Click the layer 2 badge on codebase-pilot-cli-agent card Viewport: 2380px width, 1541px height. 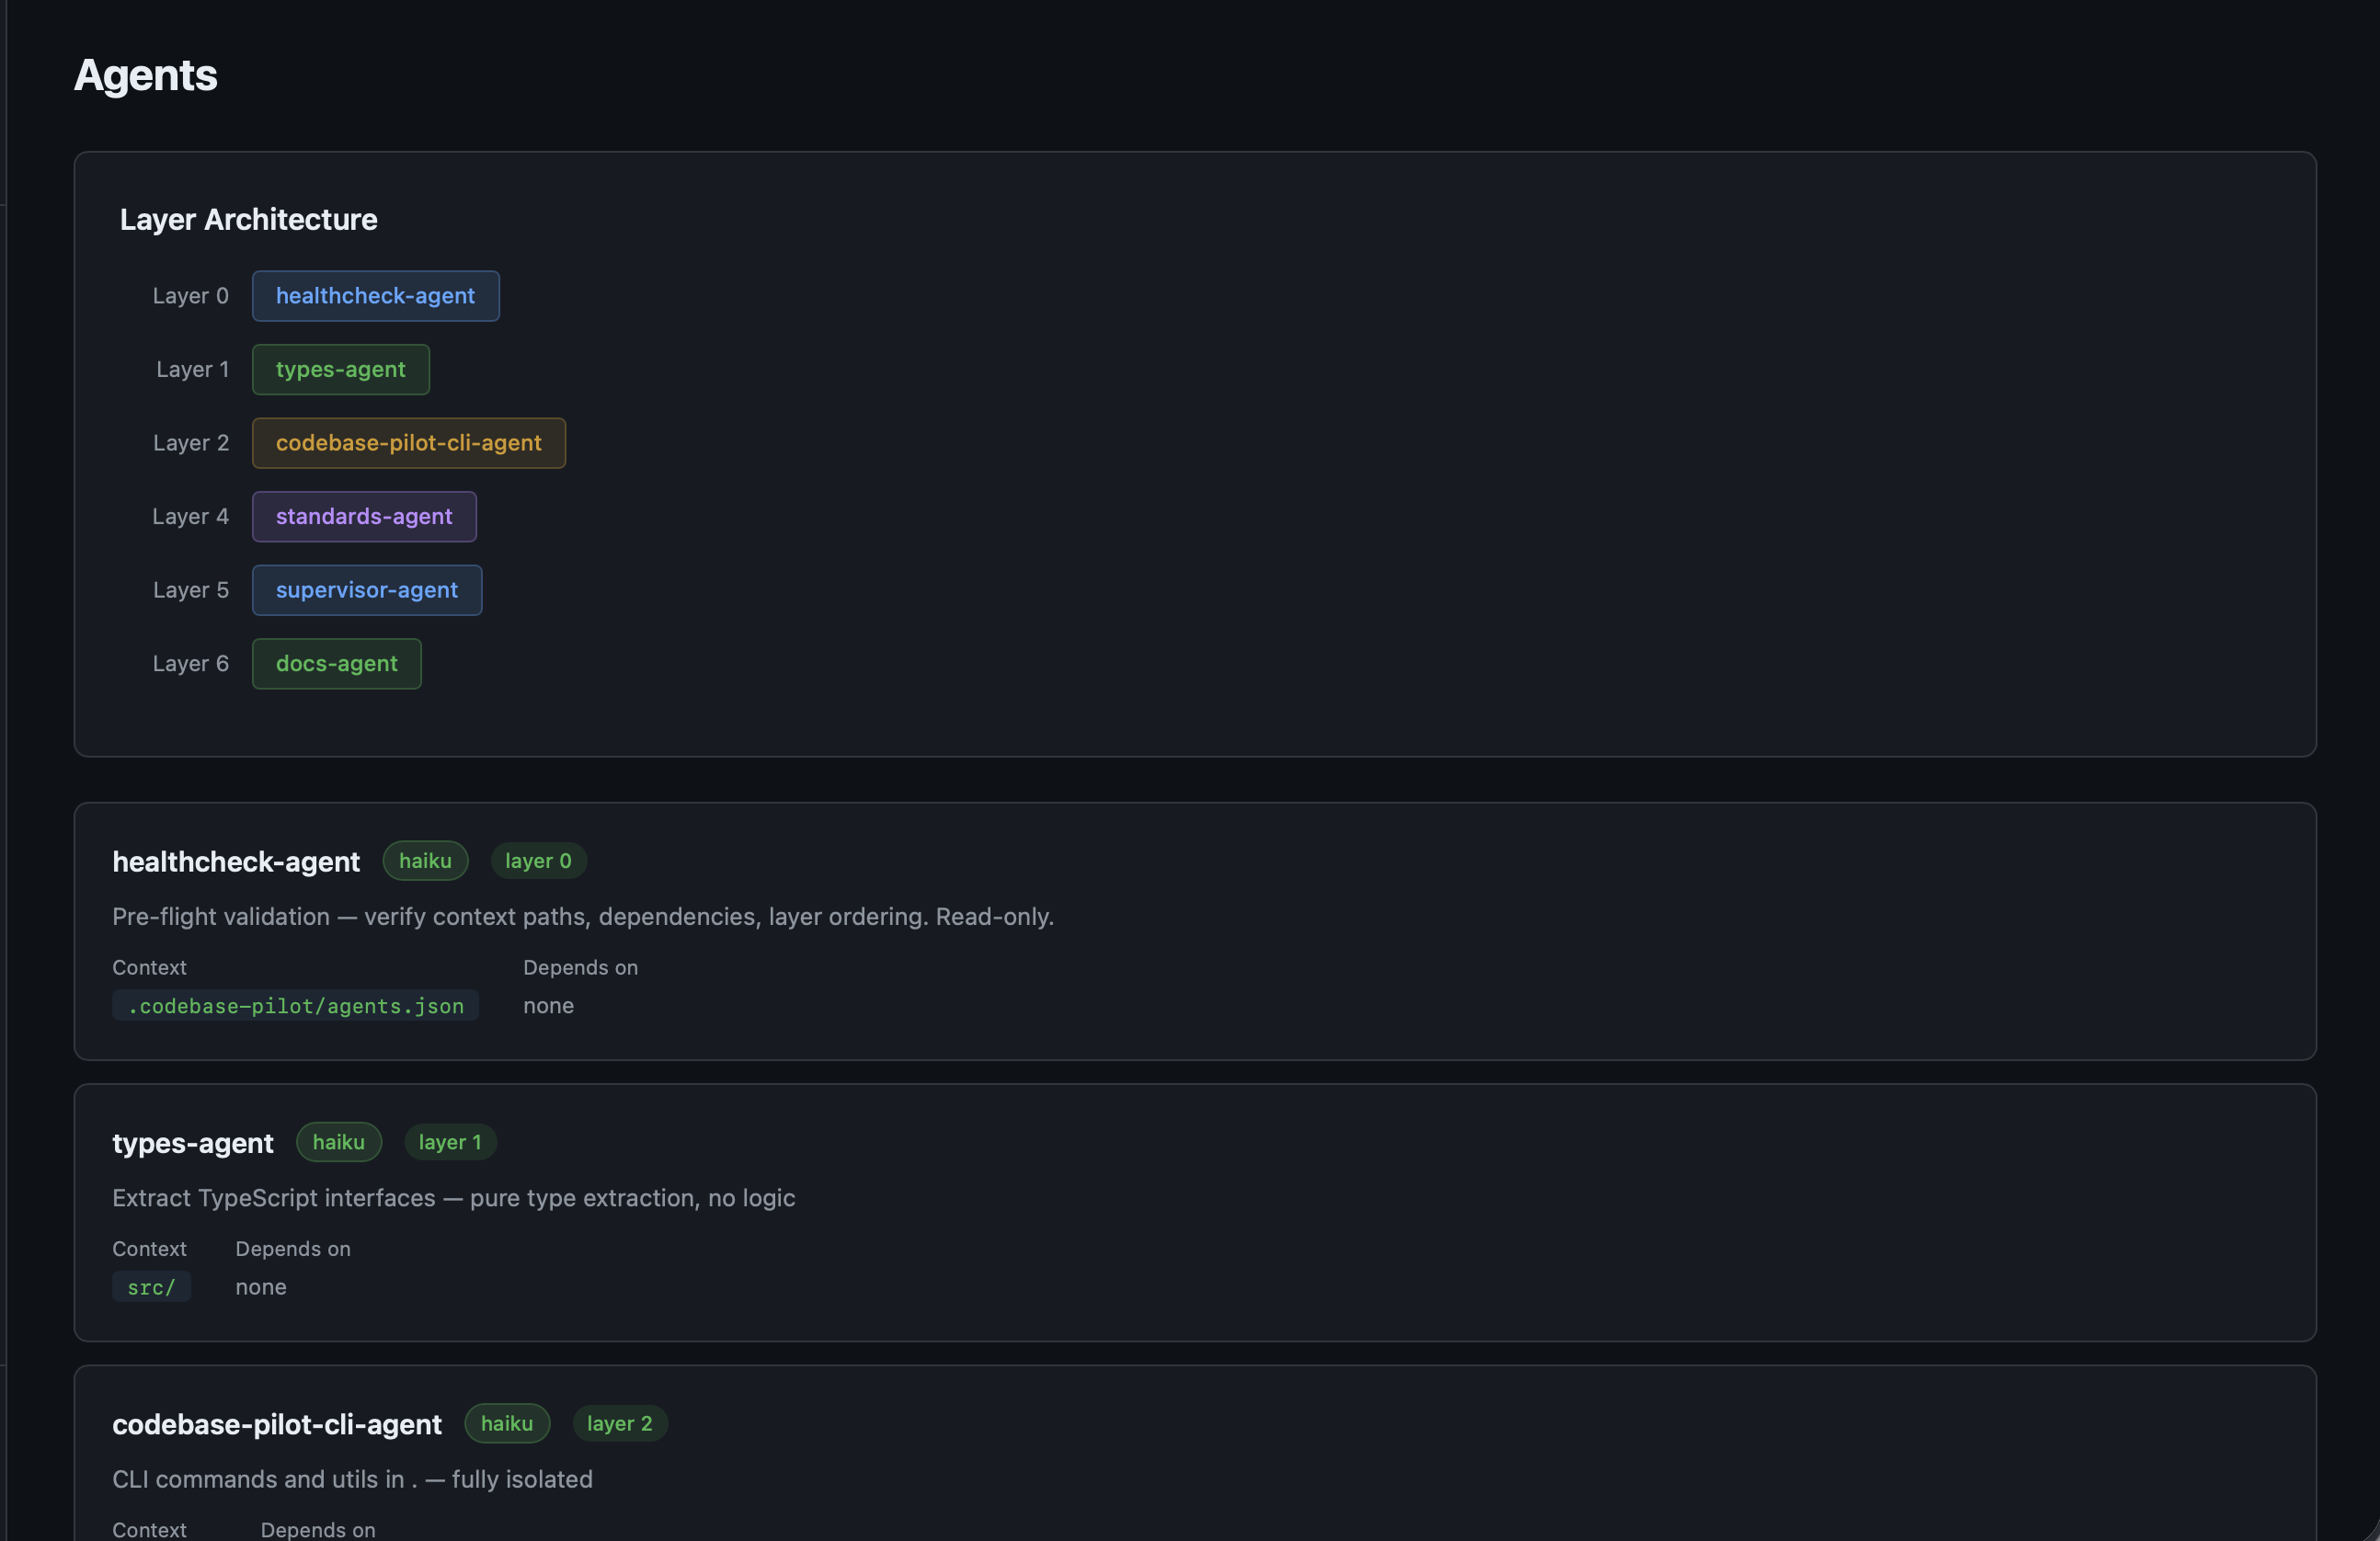[x=619, y=1423]
